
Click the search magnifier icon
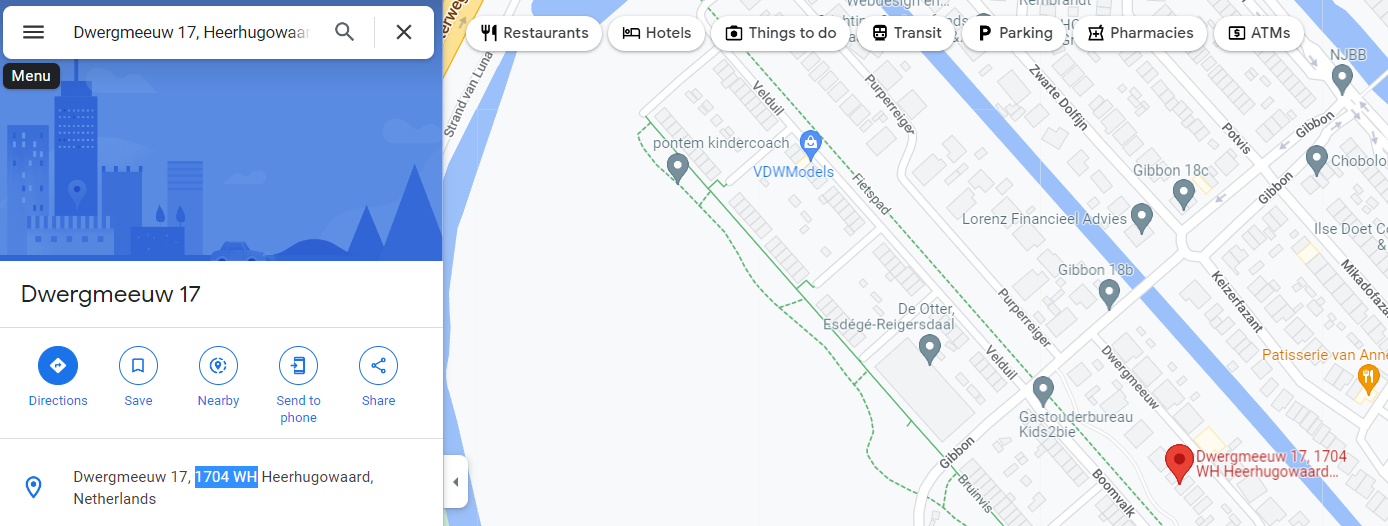pos(345,32)
